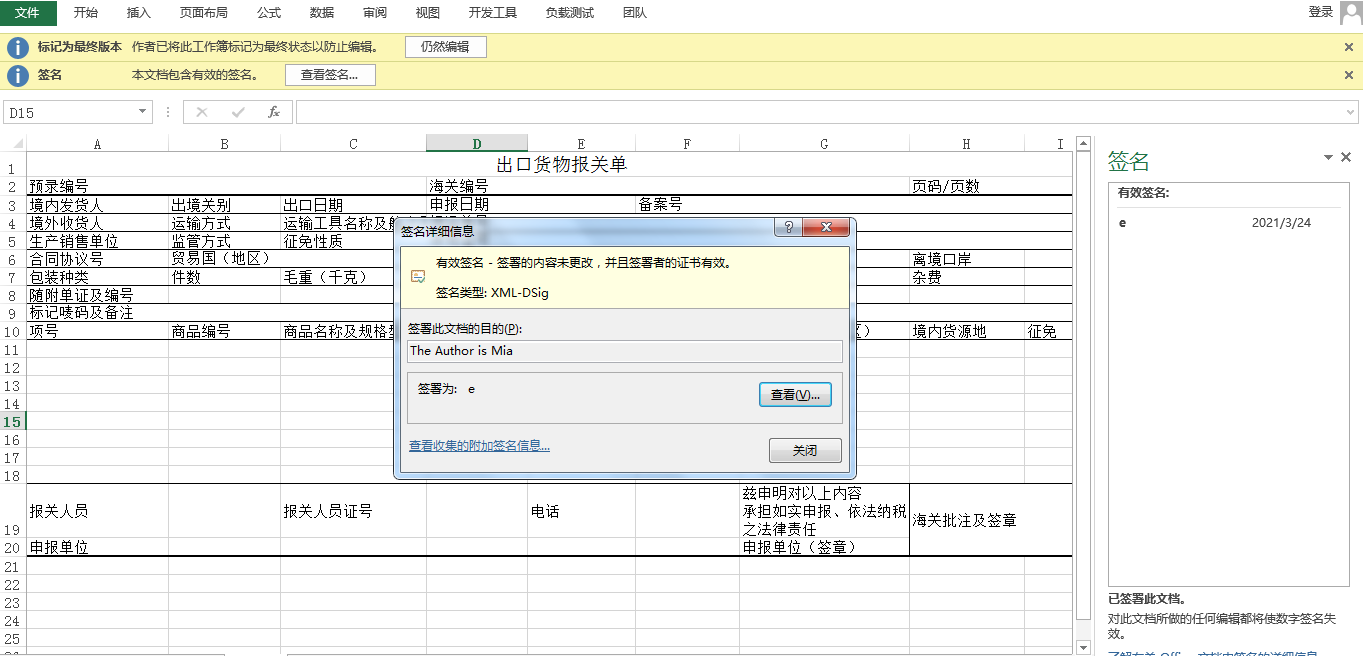Viewport: 1363px width, 656px height.
Task: Click the 查看签名 button
Action: 330,74
